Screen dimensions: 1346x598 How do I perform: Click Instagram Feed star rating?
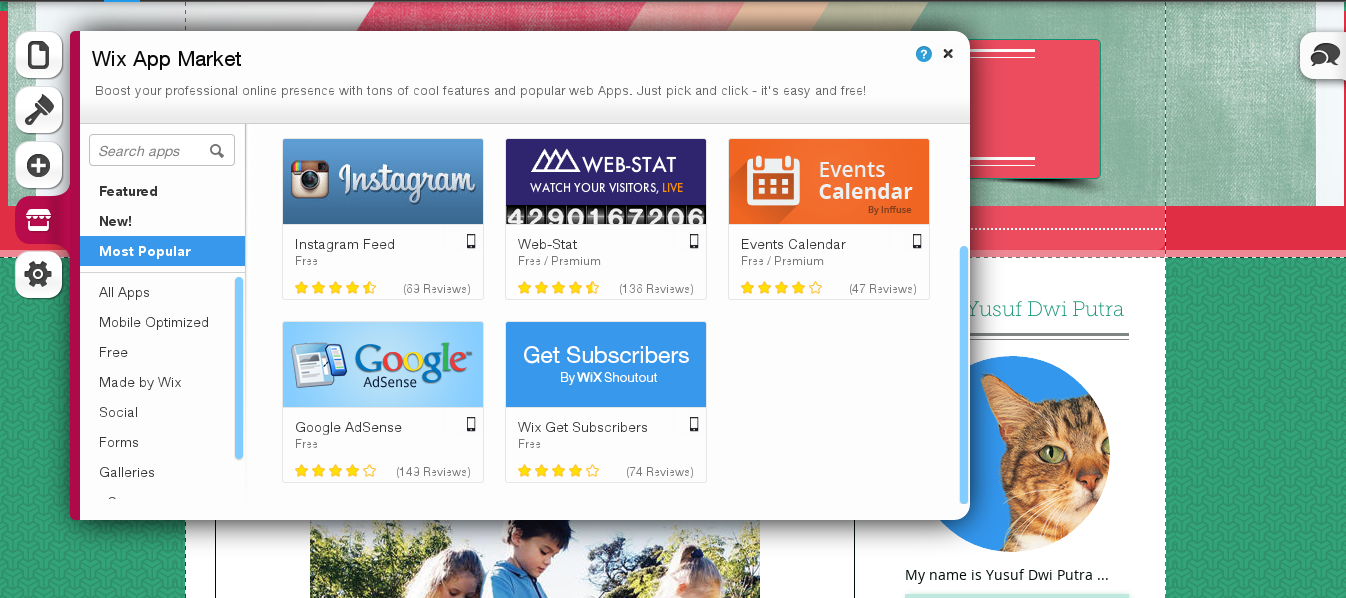pyautogui.click(x=335, y=288)
